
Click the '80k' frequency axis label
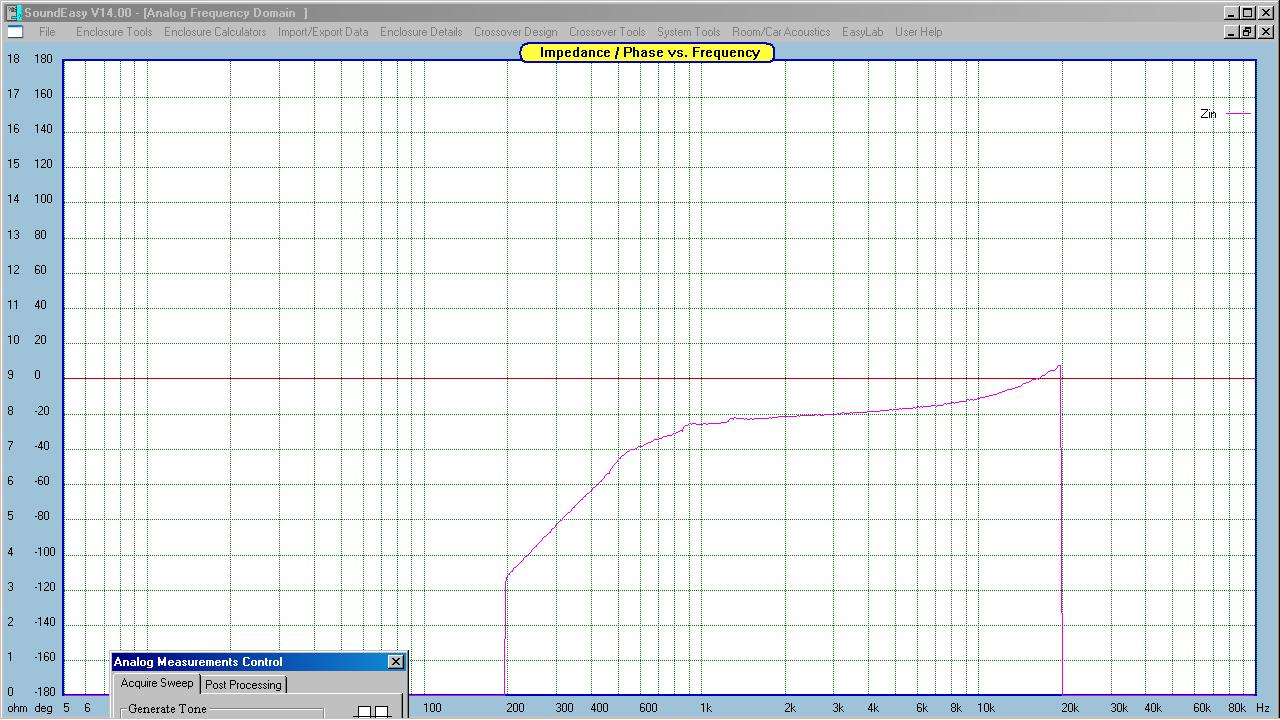pyautogui.click(x=1238, y=708)
